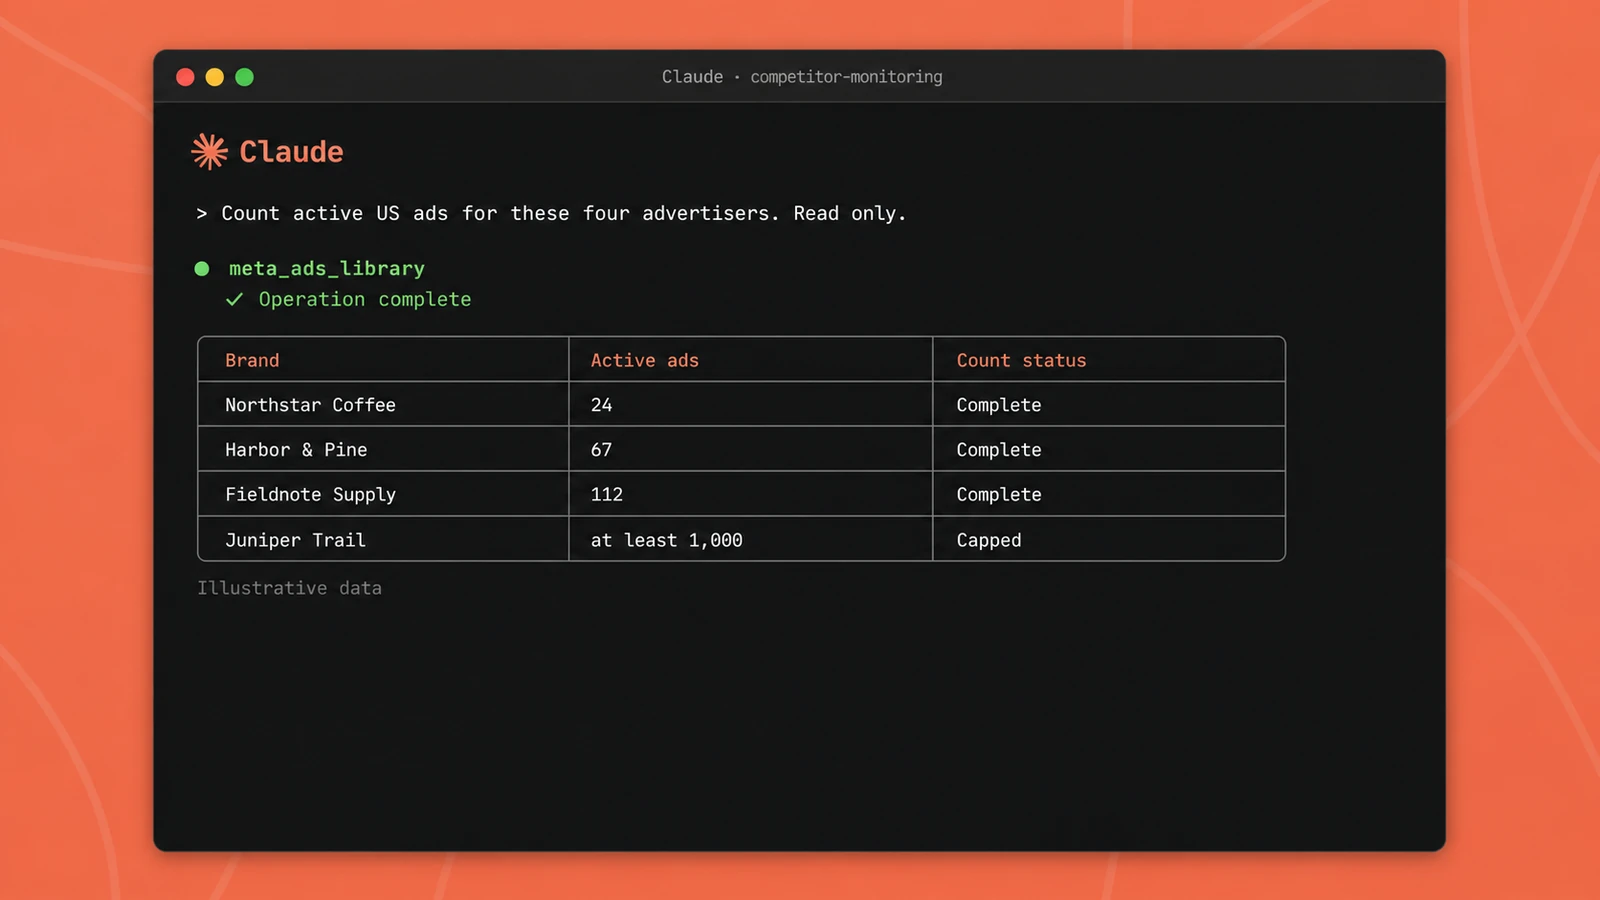The width and height of the screenshot is (1600, 900).
Task: Click the Claude starburst logo icon
Action: (210, 152)
